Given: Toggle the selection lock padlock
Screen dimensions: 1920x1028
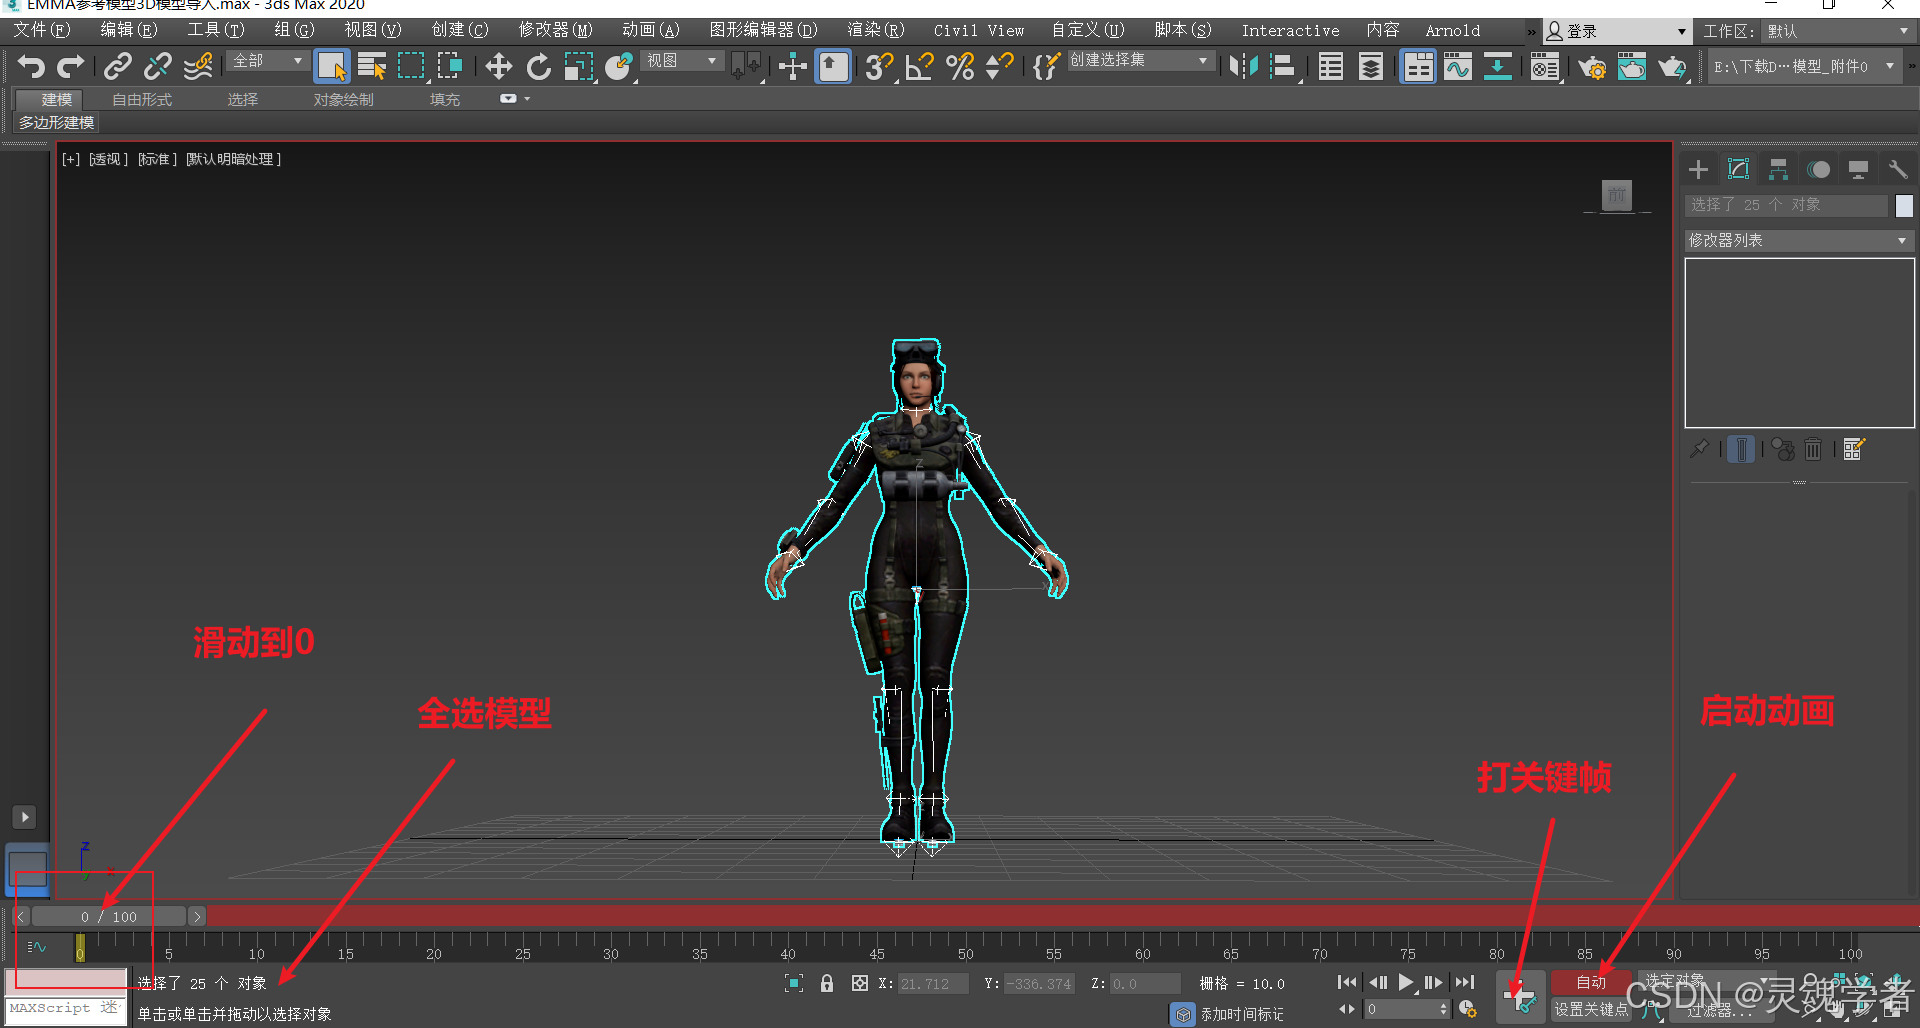Looking at the screenshot, I should (x=827, y=983).
